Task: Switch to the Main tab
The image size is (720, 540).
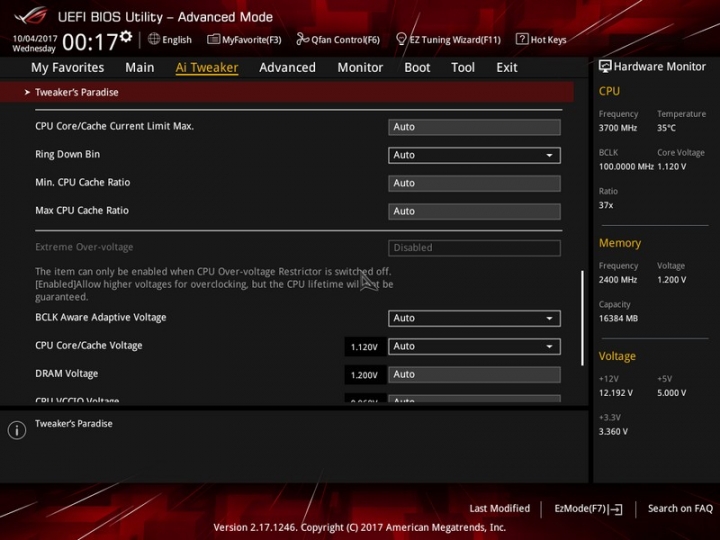Action: click(140, 68)
